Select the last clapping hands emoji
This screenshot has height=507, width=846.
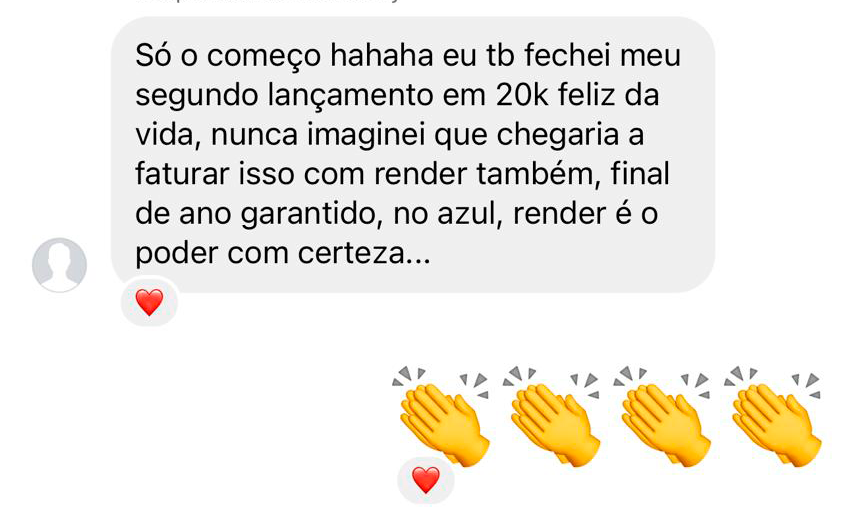[774, 416]
